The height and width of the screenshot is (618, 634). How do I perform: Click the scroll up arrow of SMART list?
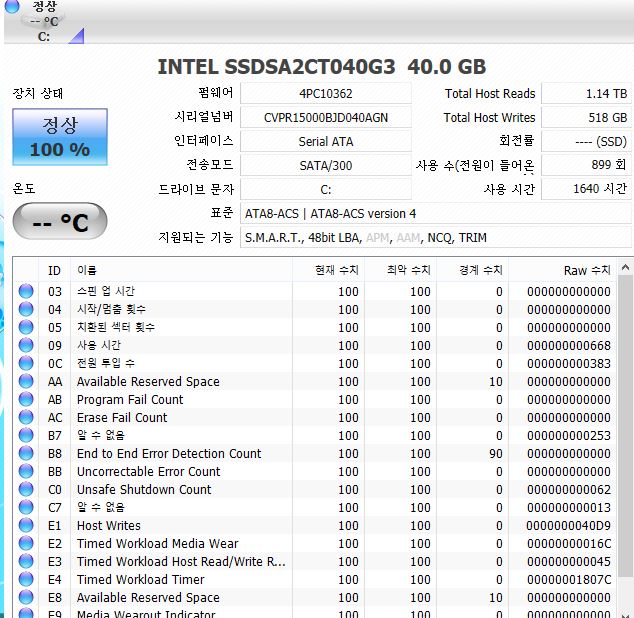625,267
